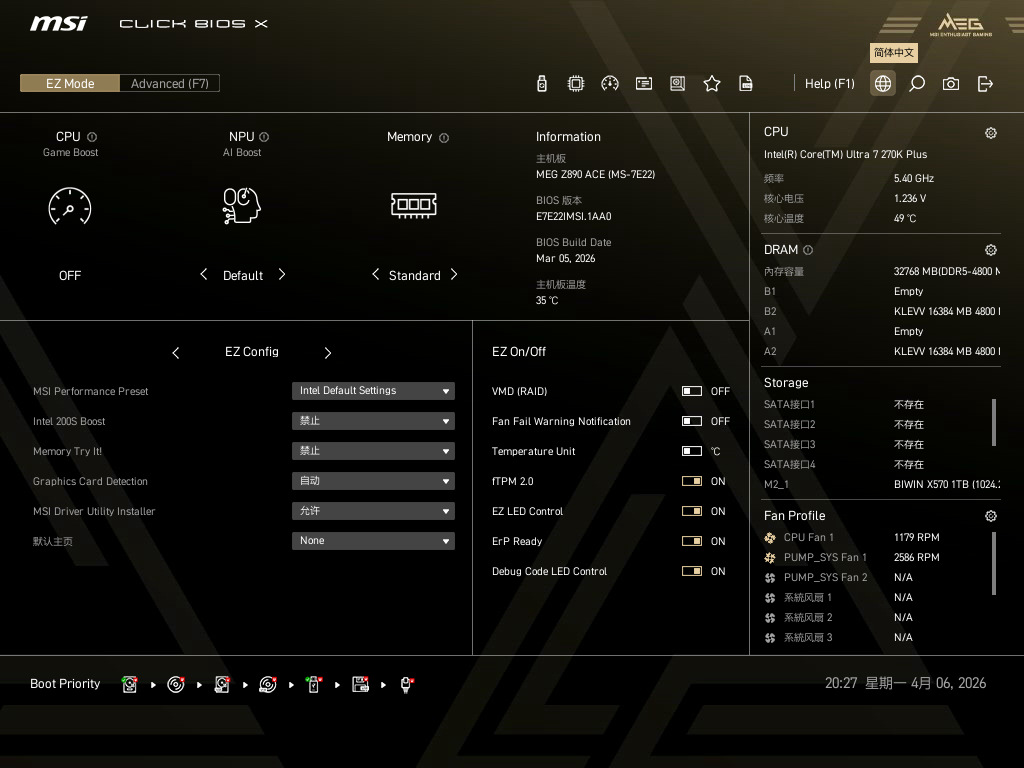Screen dimensions: 1024x768
Task: Click left arrow next to NPU Default
Action: (204, 274)
